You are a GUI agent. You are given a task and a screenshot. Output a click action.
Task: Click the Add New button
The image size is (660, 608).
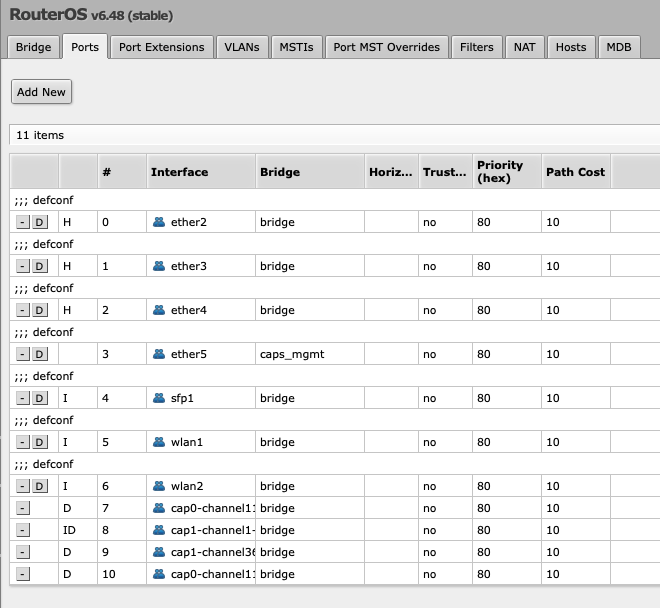click(41, 92)
